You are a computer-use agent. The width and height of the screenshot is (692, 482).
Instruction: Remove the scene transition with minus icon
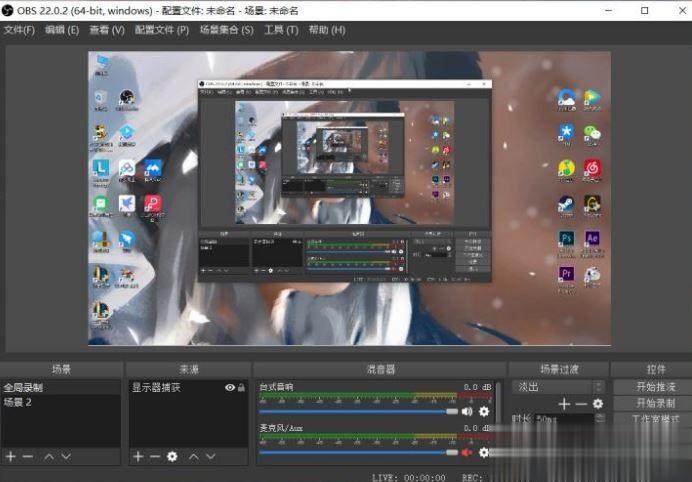(x=581, y=403)
